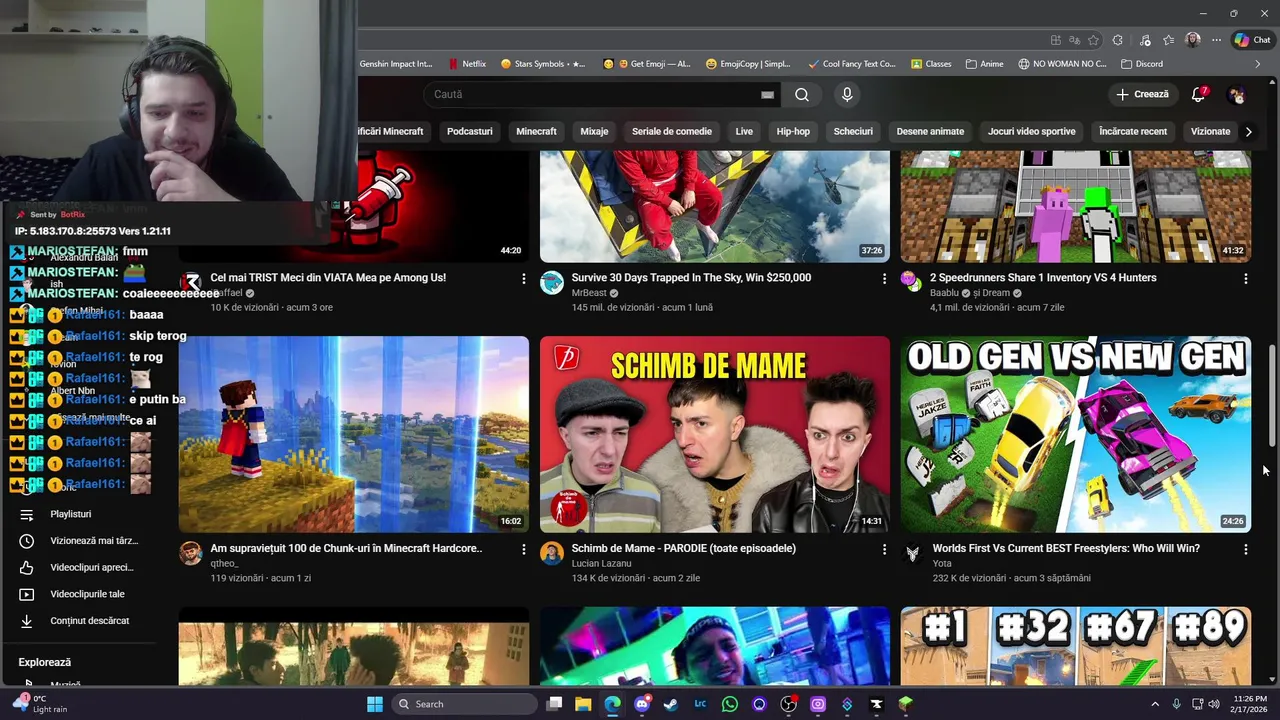Open options for 2 Speedrunners video
This screenshot has height=720, width=1280.
pyautogui.click(x=1245, y=279)
